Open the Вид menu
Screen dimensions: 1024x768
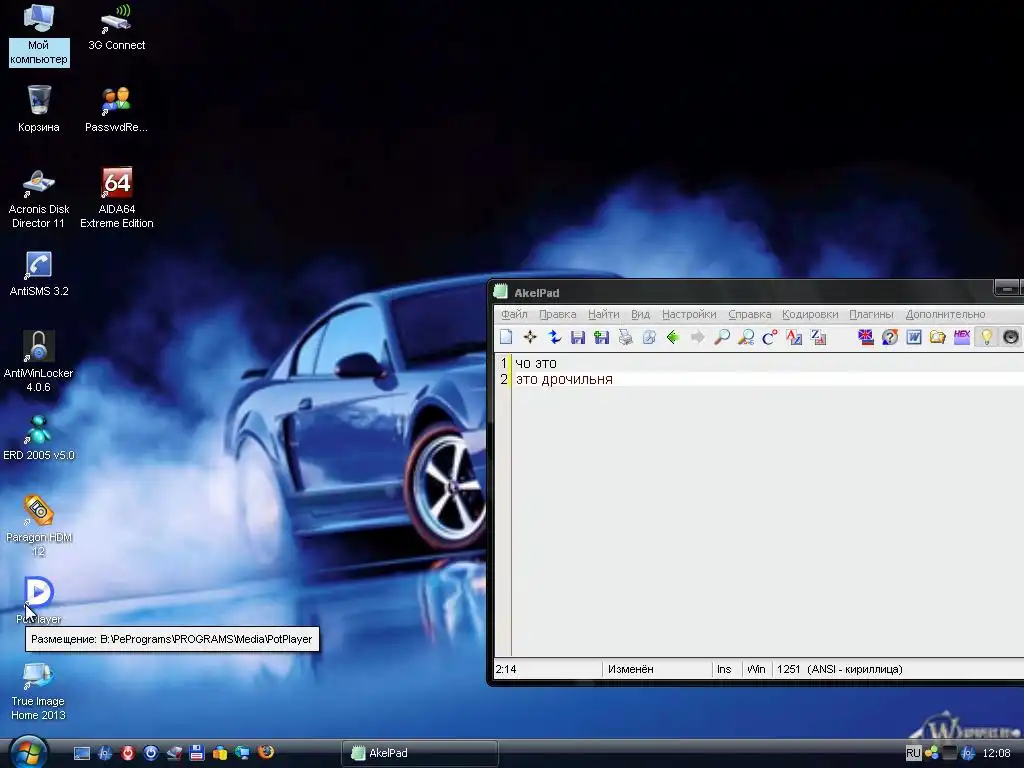[640, 314]
